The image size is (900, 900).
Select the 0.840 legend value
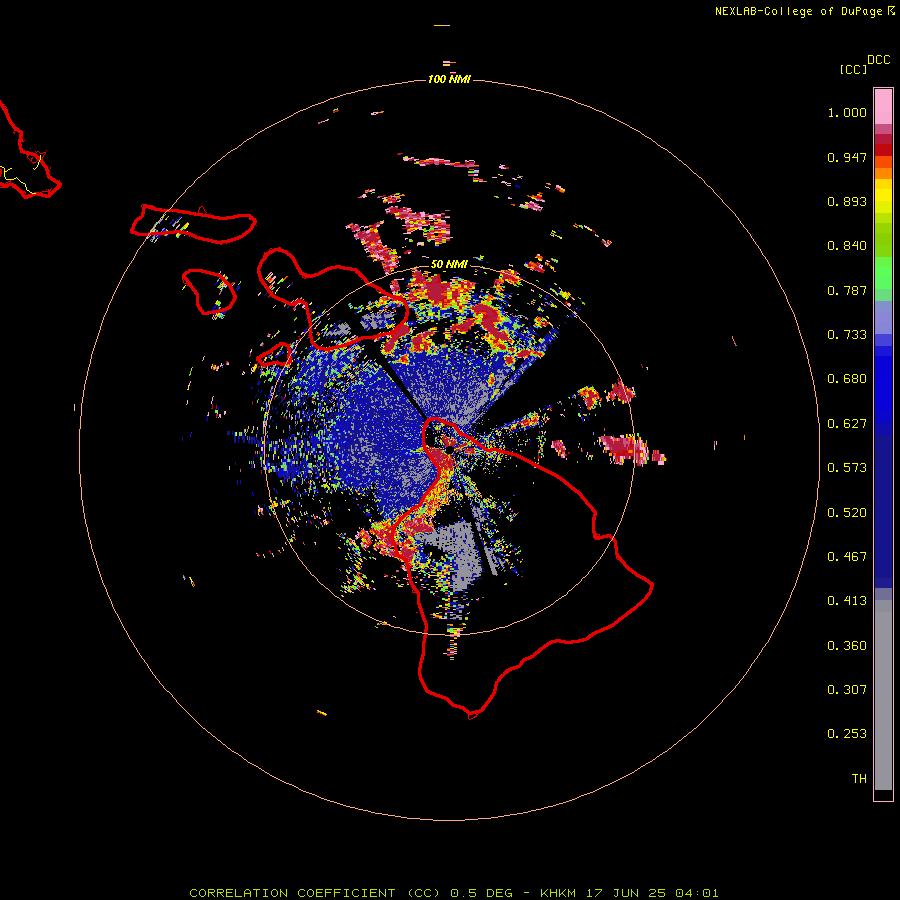[847, 246]
